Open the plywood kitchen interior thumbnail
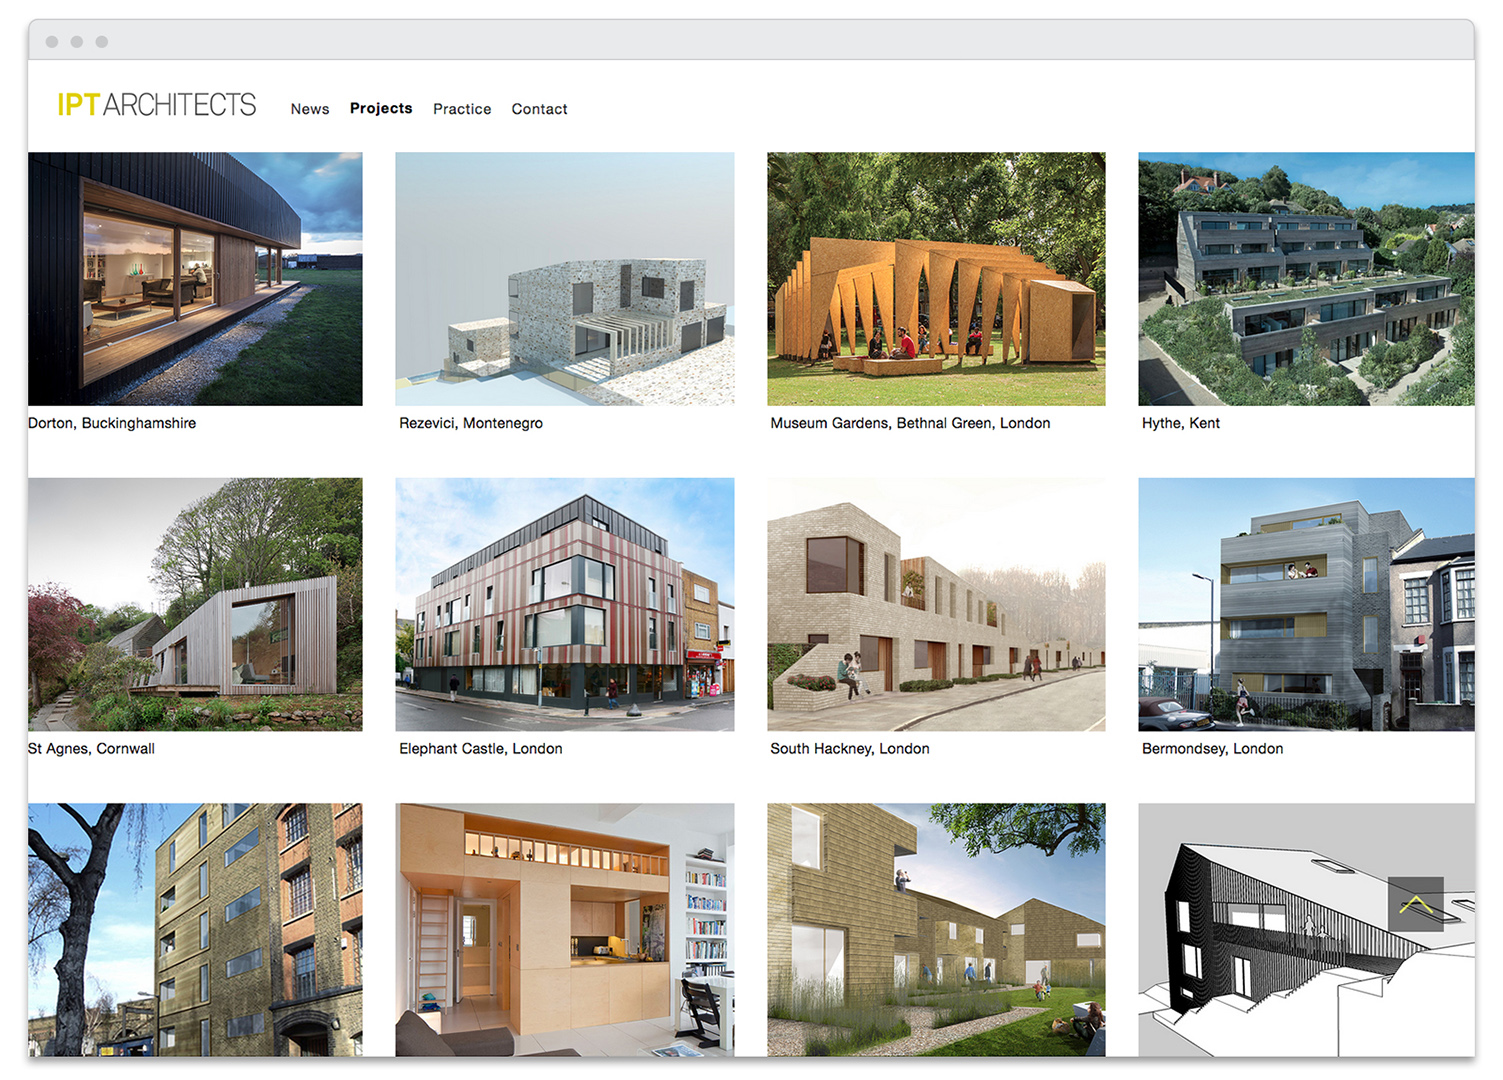This screenshot has width=1503, height=1080. [x=564, y=929]
